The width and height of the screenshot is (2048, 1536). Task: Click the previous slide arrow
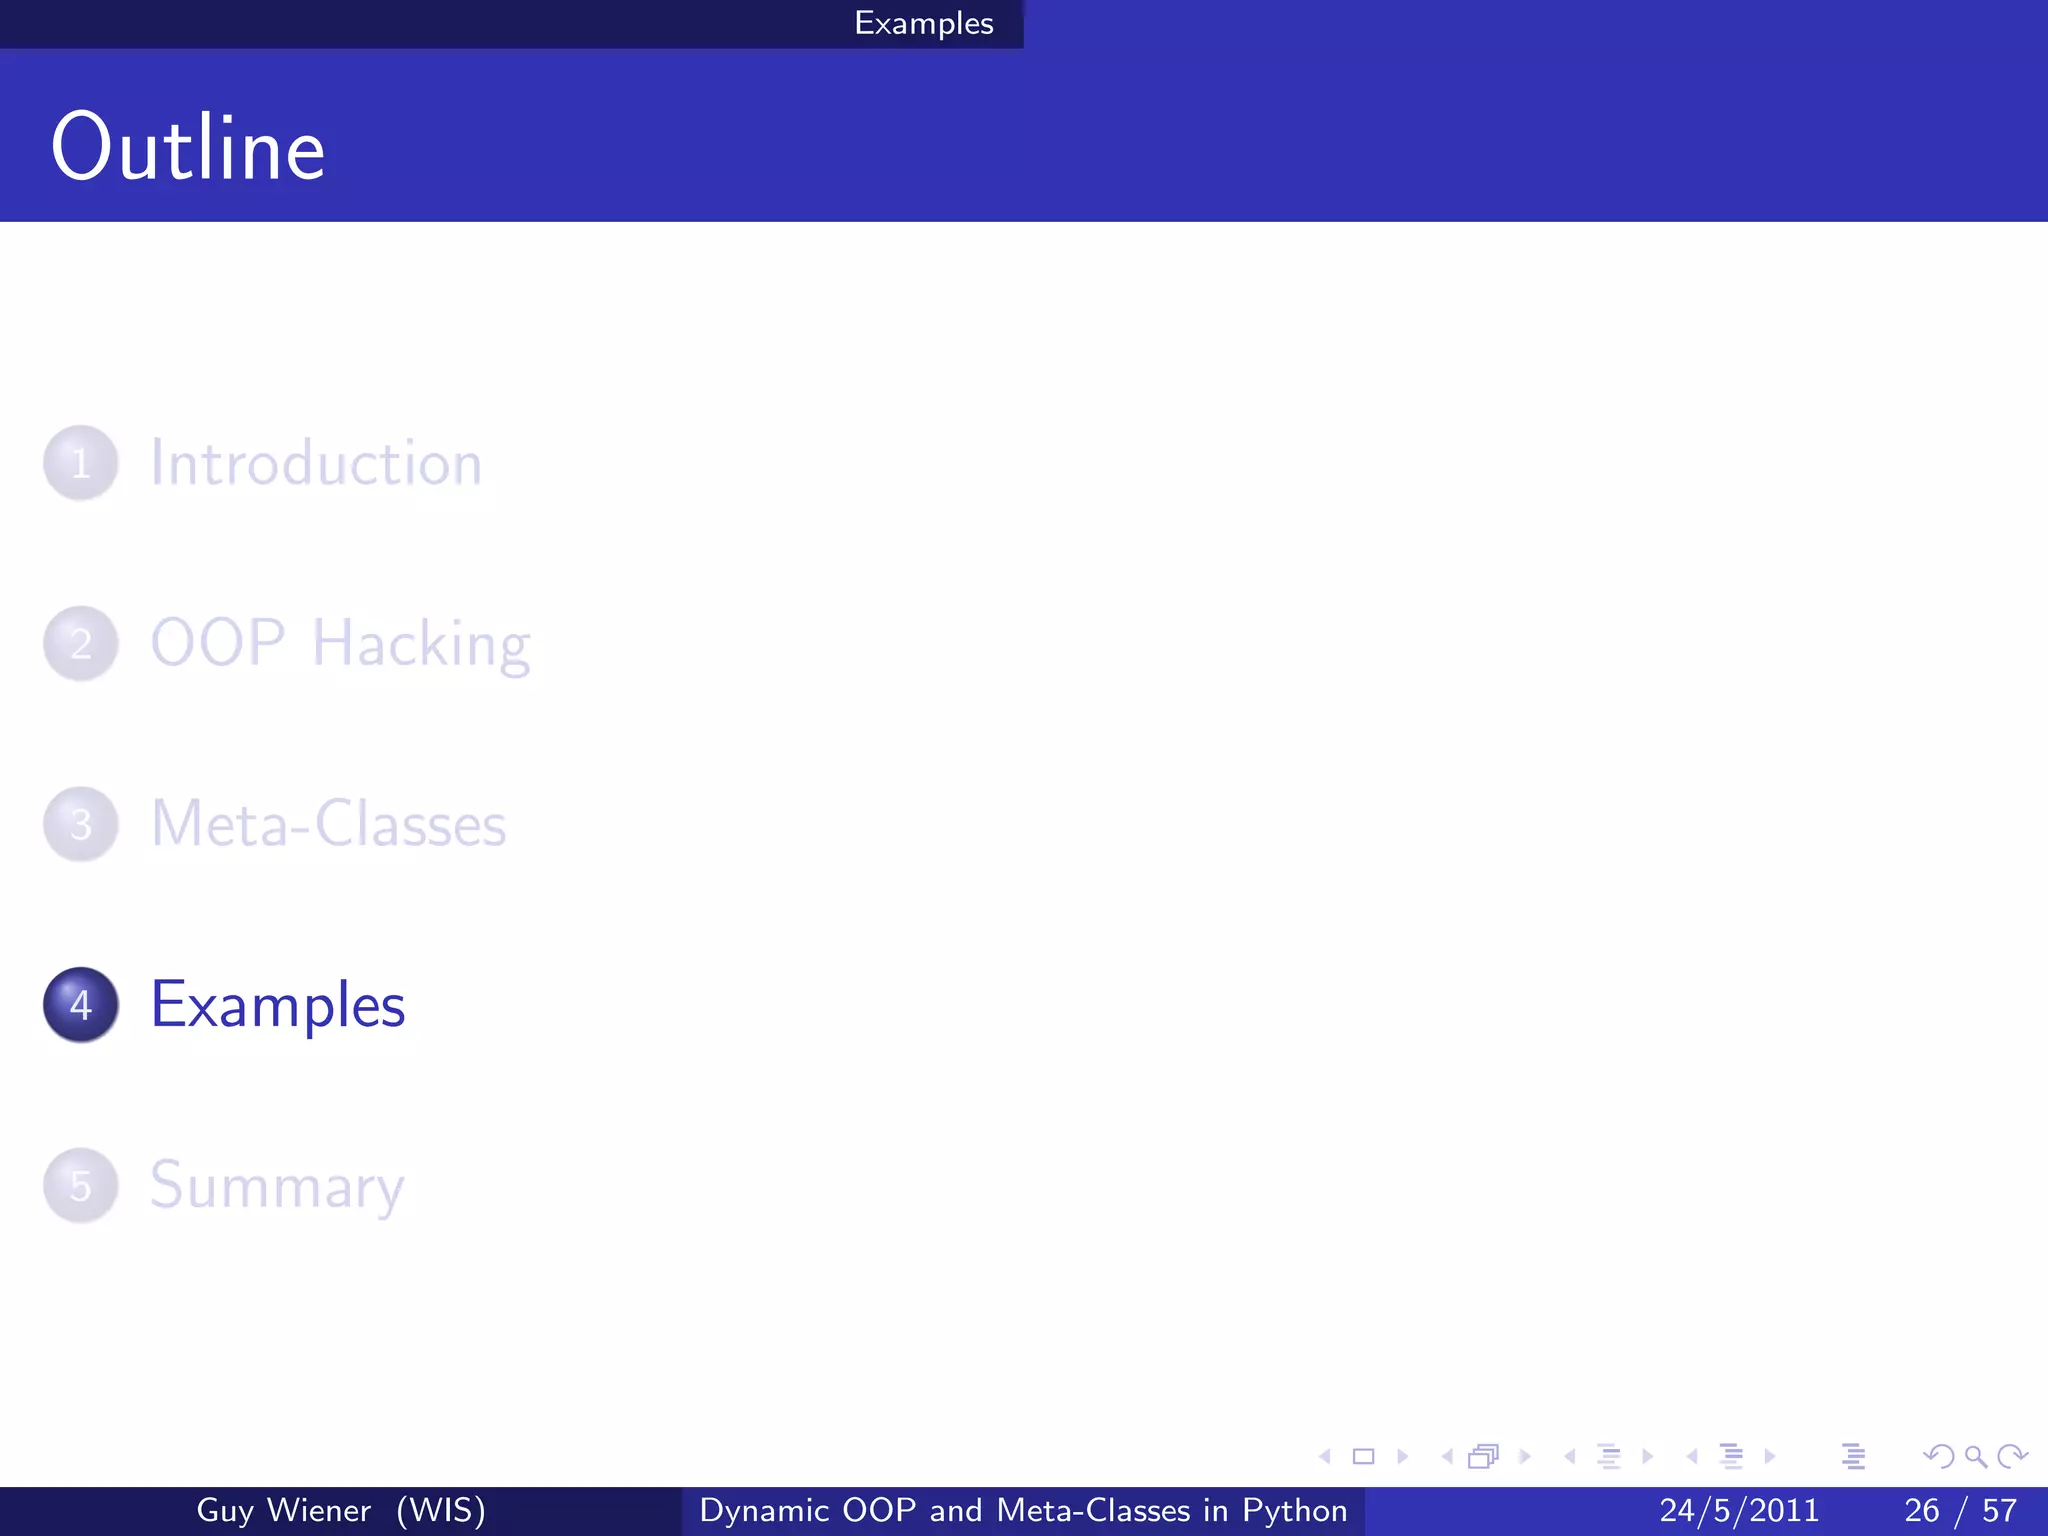pyautogui.click(x=1325, y=1457)
